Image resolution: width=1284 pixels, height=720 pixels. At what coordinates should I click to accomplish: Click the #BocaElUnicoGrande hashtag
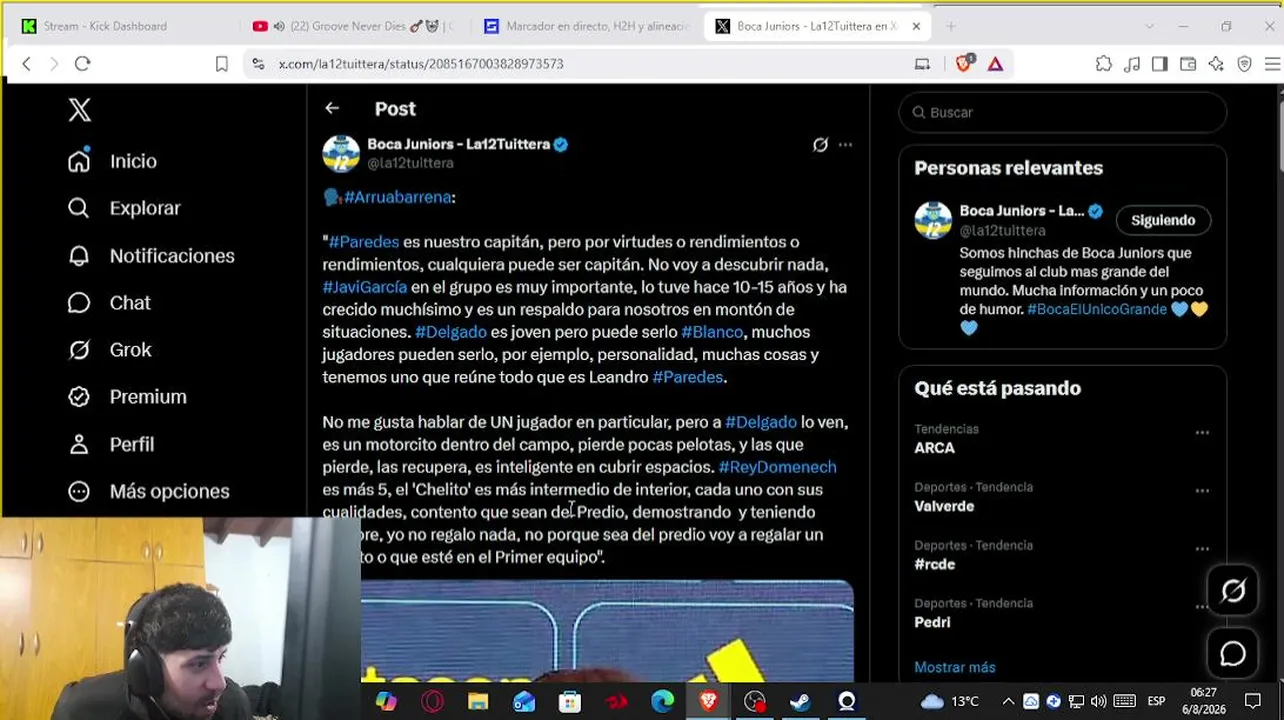1097,309
